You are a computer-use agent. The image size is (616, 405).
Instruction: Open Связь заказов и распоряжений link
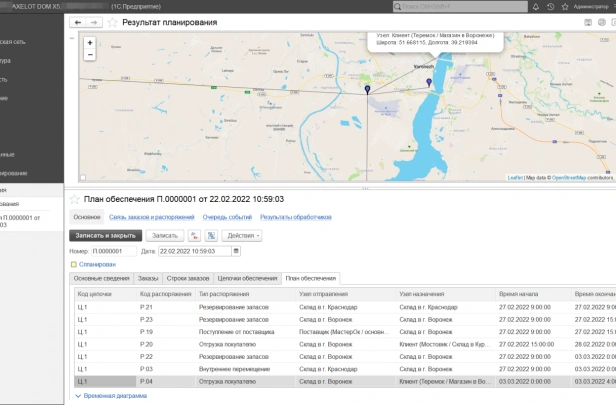pos(152,217)
